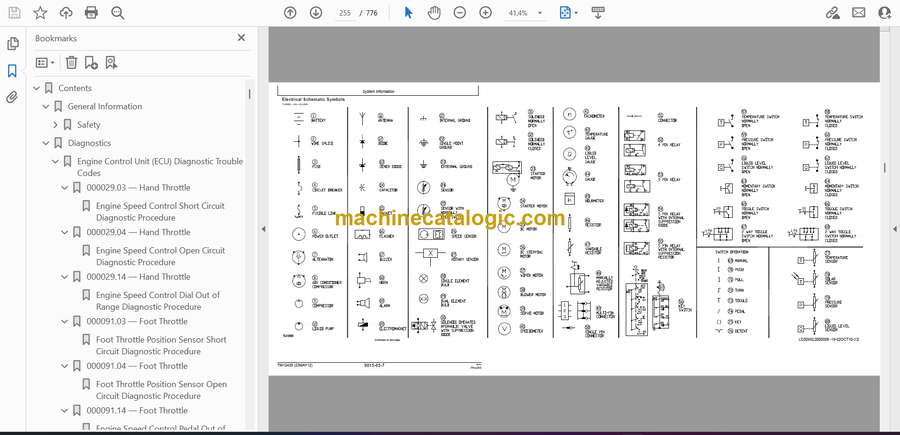900x435 pixels.
Task: Zoom out with the minus button
Action: coord(460,13)
